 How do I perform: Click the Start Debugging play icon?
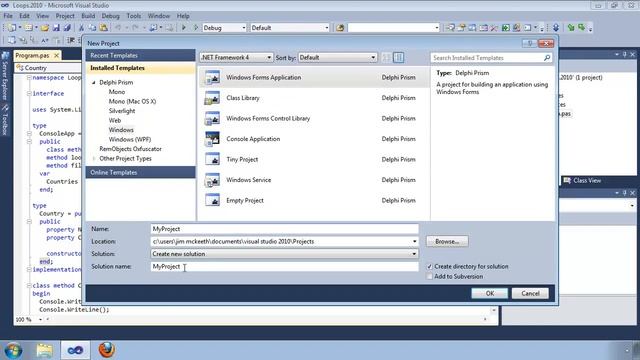184,28
